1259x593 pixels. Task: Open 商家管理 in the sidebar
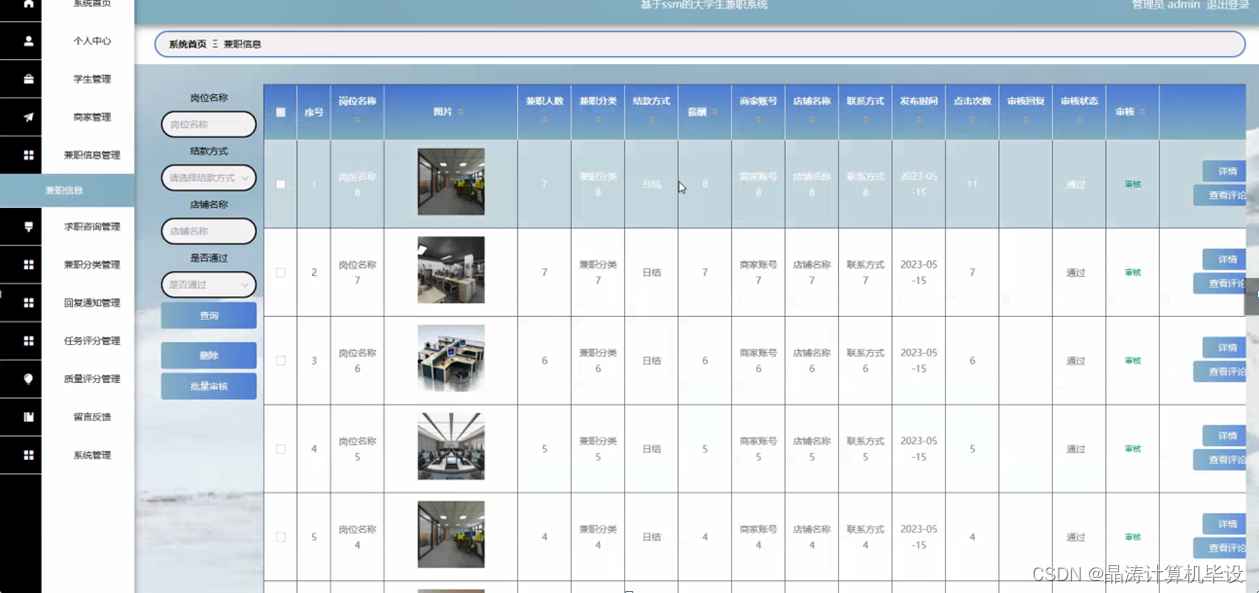click(92, 117)
